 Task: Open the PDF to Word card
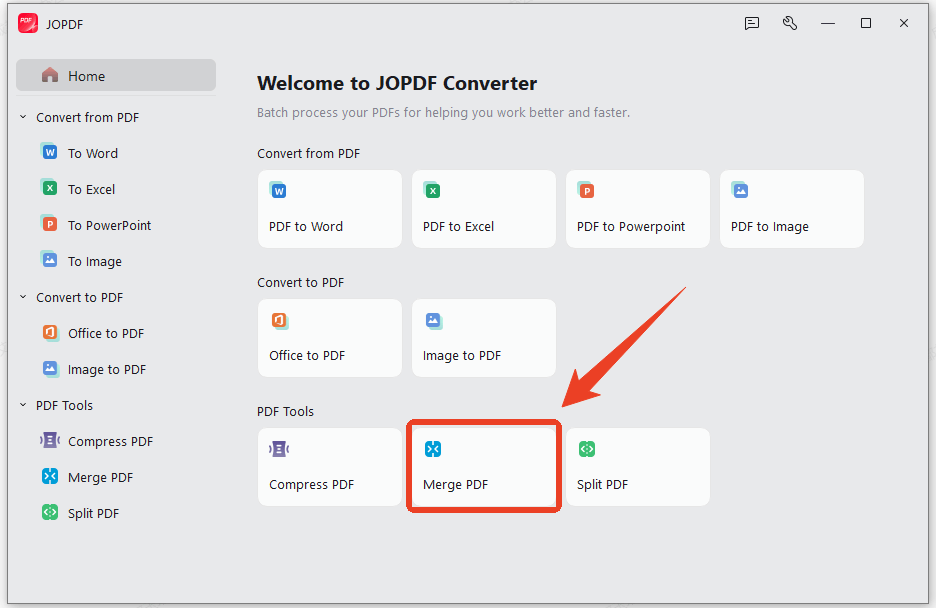[330, 209]
